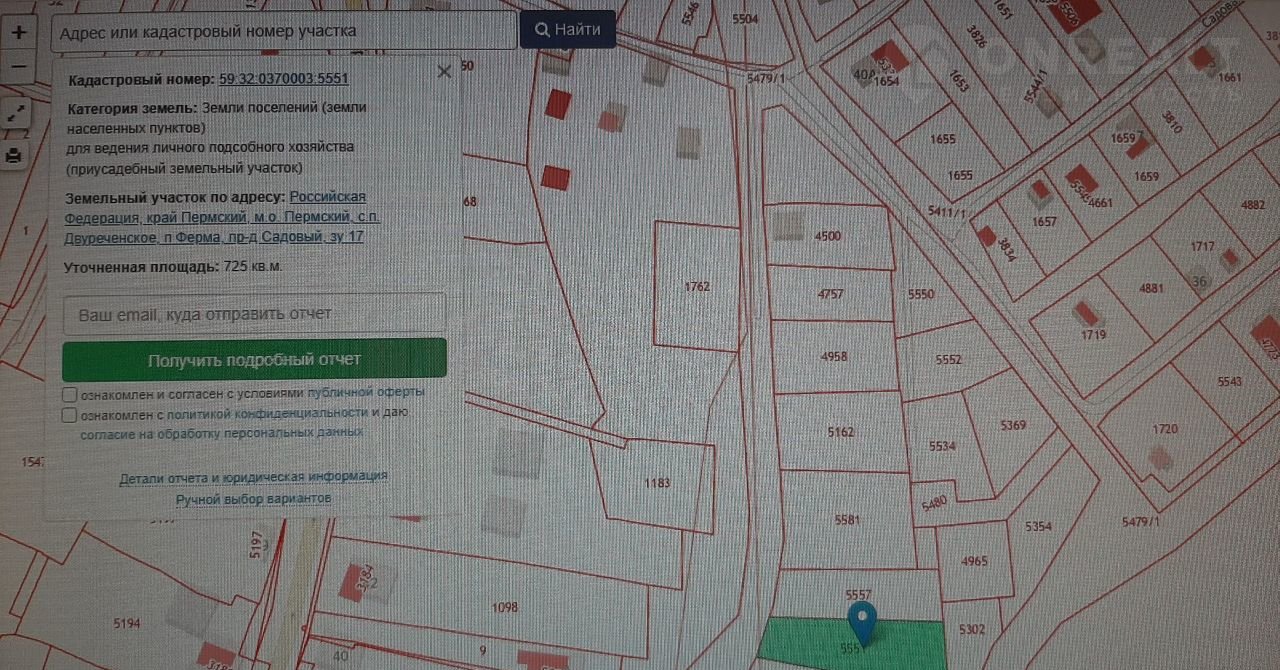This screenshot has width=1280, height=670.
Task: Open the публичной оферты link
Action: pyautogui.click(x=366, y=392)
